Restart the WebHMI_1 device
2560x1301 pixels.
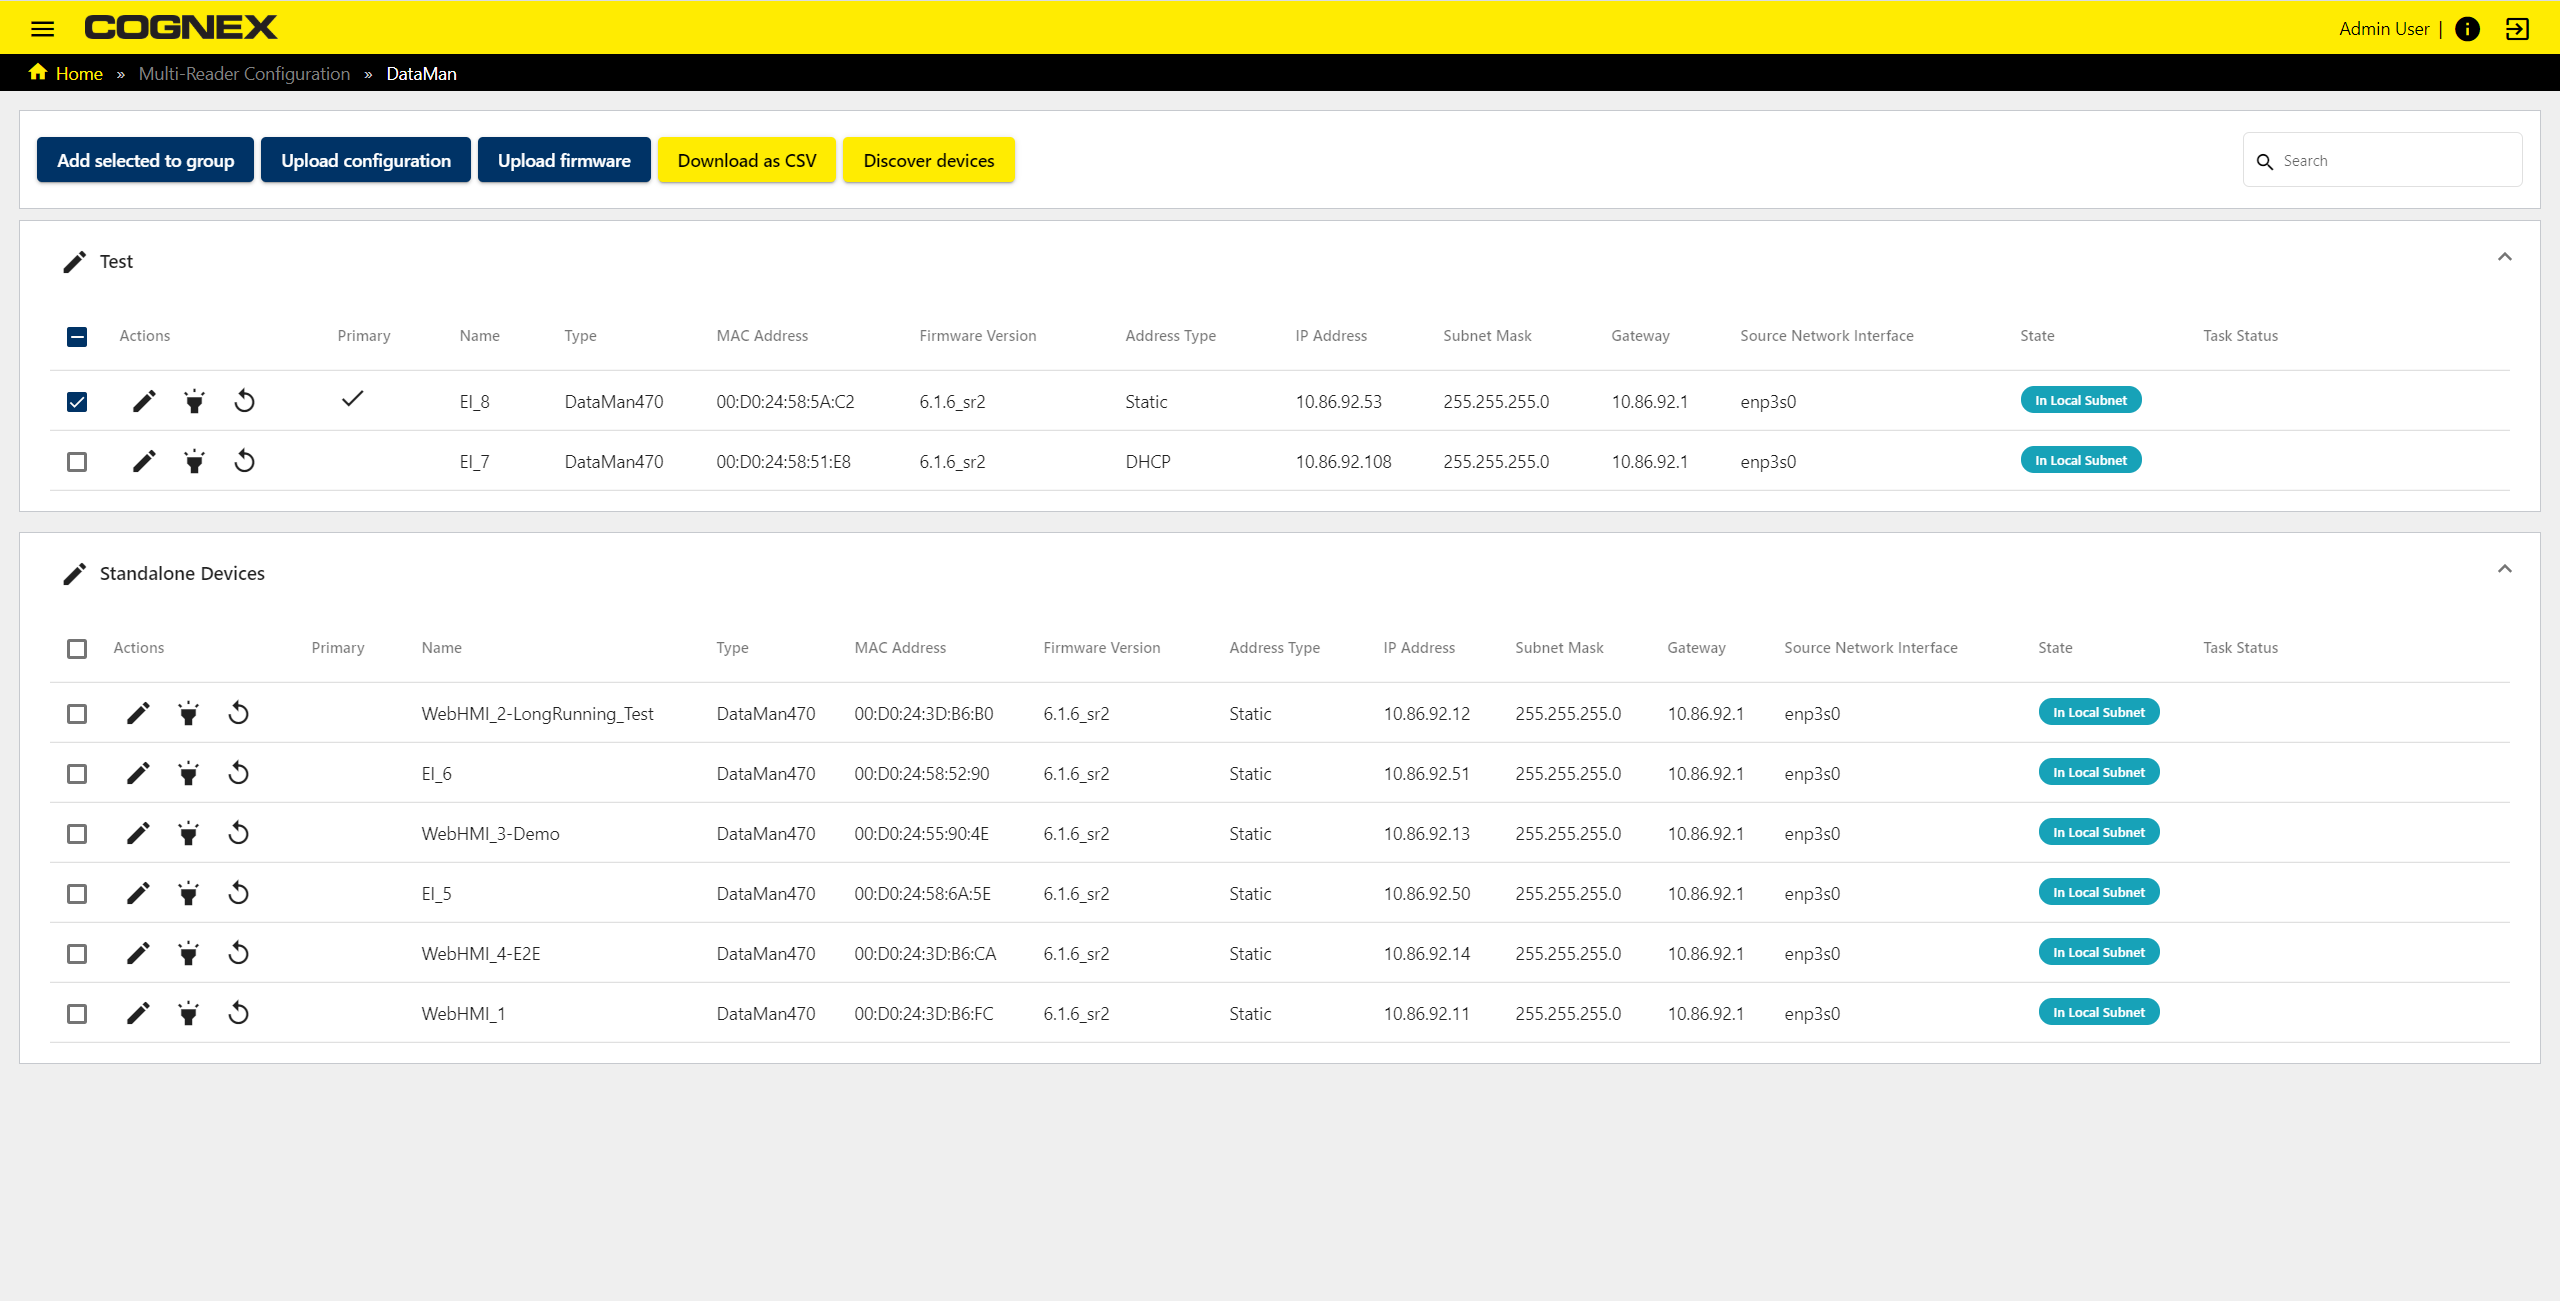(238, 1012)
